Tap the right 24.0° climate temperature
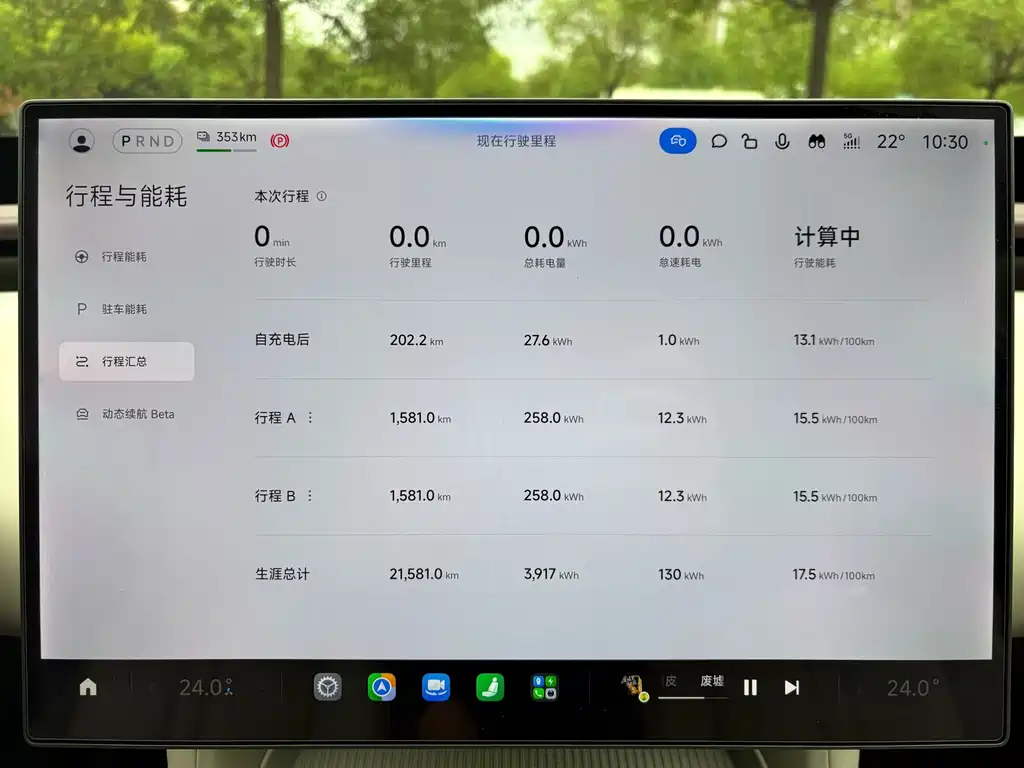 point(912,688)
